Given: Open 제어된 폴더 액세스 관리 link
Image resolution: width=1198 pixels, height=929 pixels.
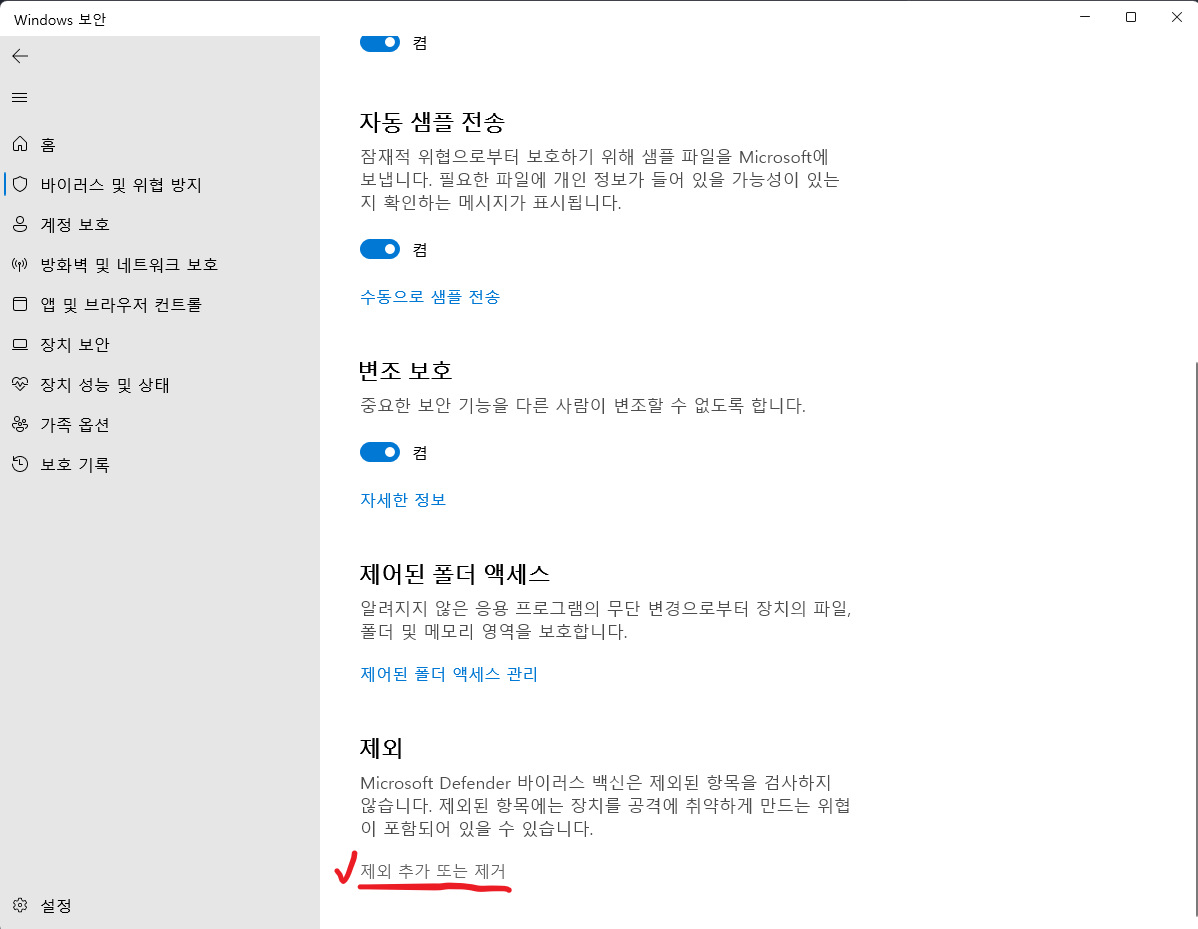Looking at the screenshot, I should [x=449, y=674].
